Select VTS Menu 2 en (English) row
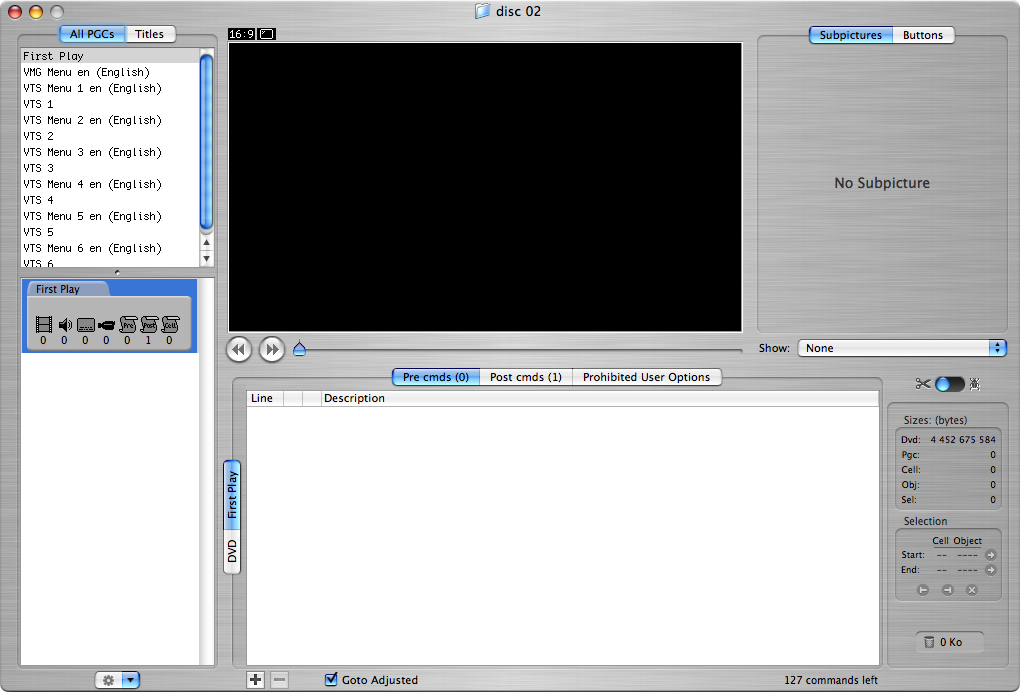The width and height of the screenshot is (1020, 692). pyautogui.click(x=110, y=120)
